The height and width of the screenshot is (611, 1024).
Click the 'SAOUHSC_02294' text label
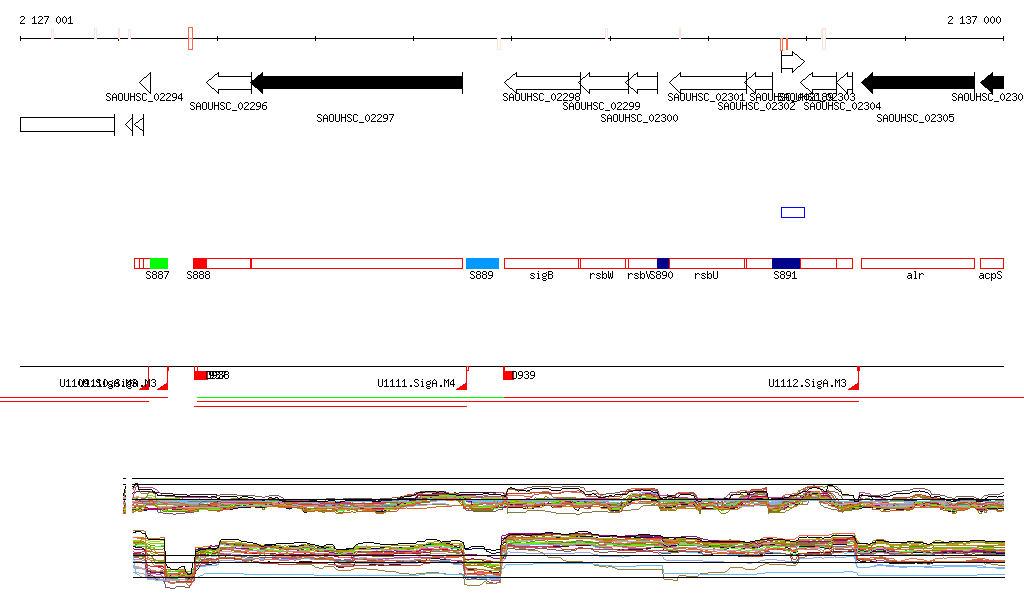pyautogui.click(x=144, y=97)
